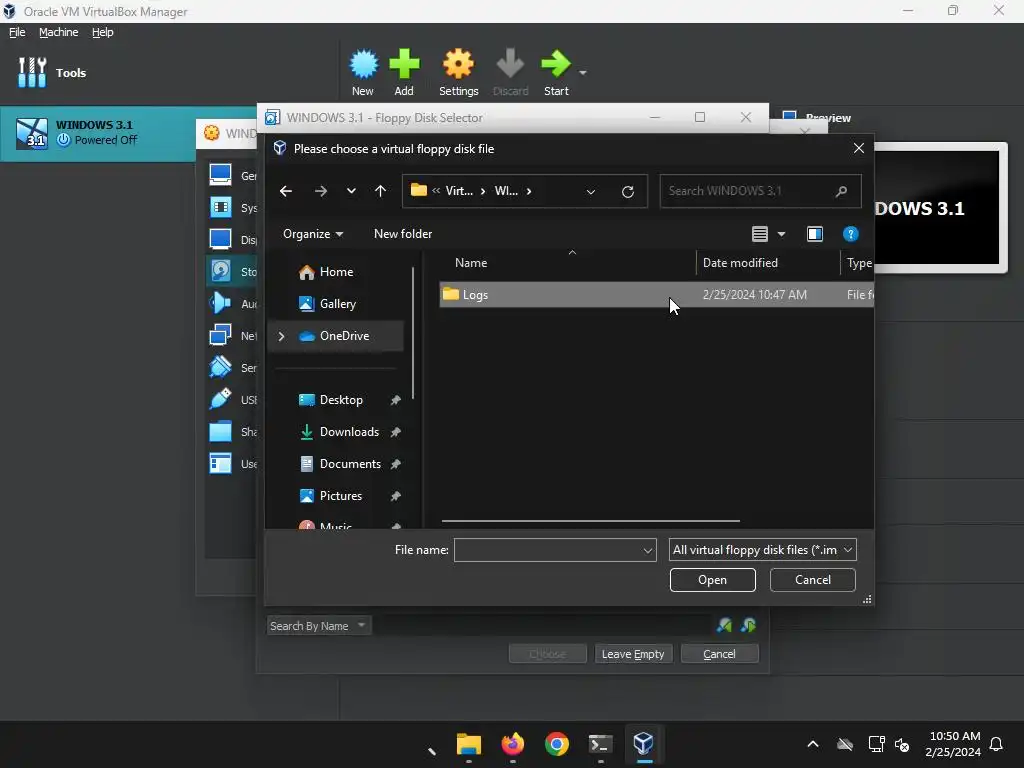
Task: Expand the OneDrive tree node
Action: coord(281,336)
